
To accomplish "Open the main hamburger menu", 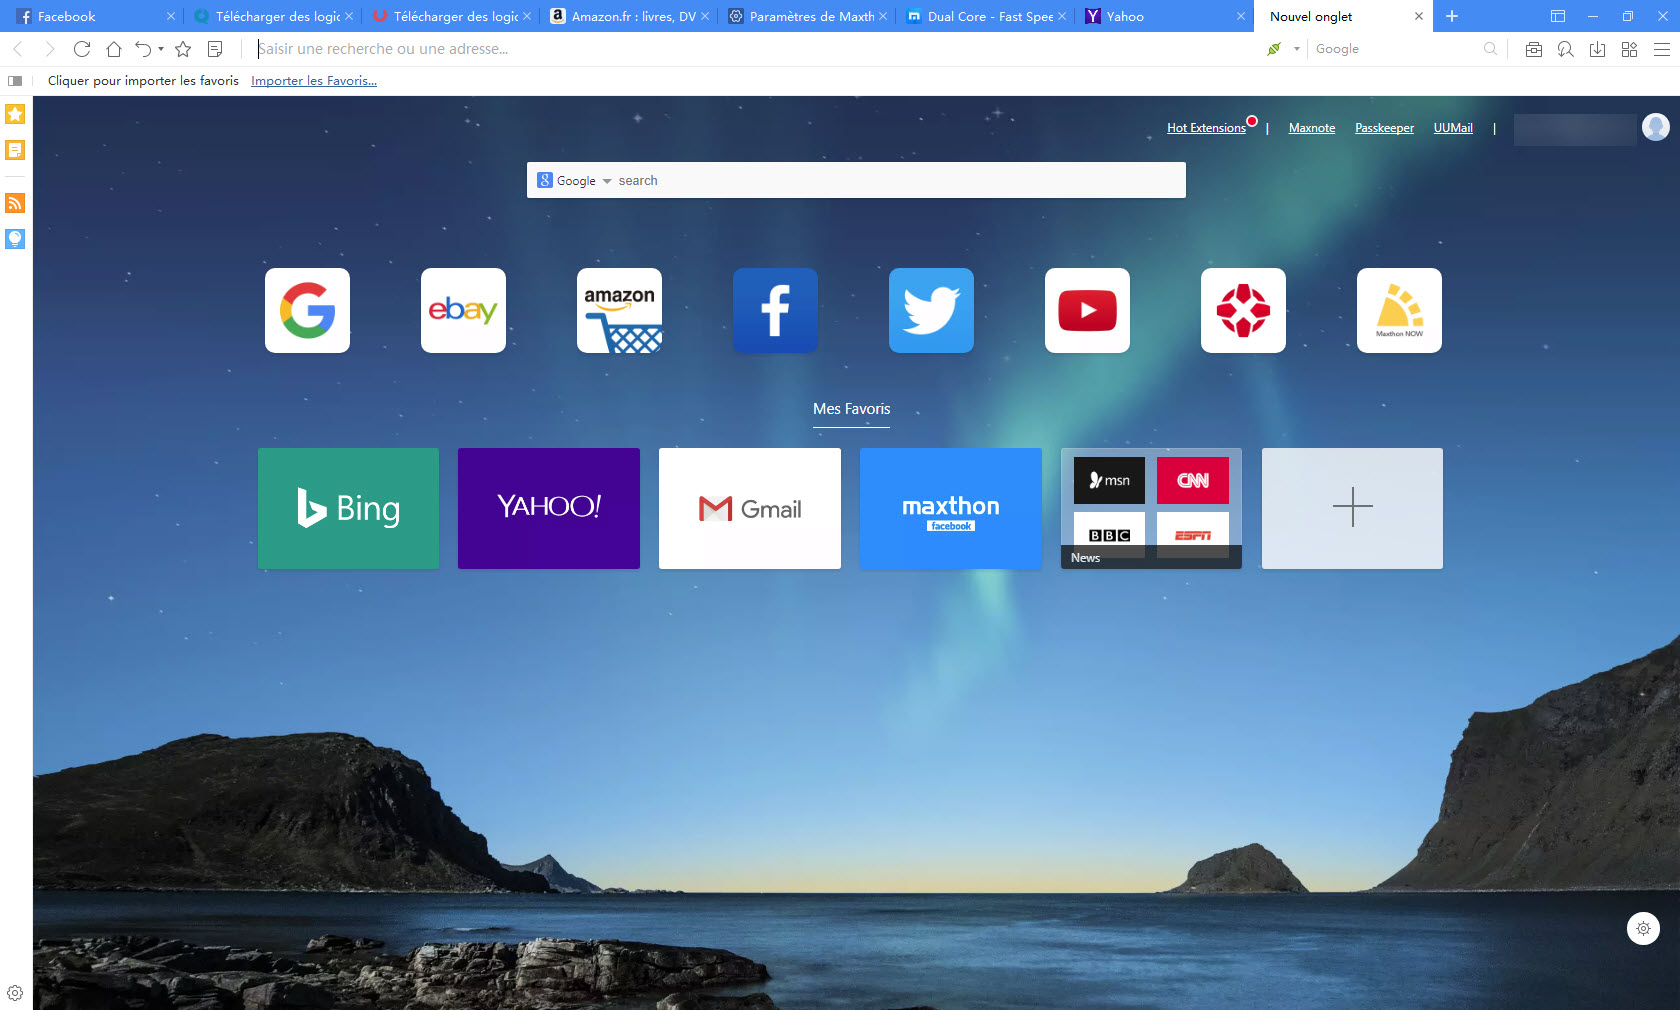I will 1662,49.
